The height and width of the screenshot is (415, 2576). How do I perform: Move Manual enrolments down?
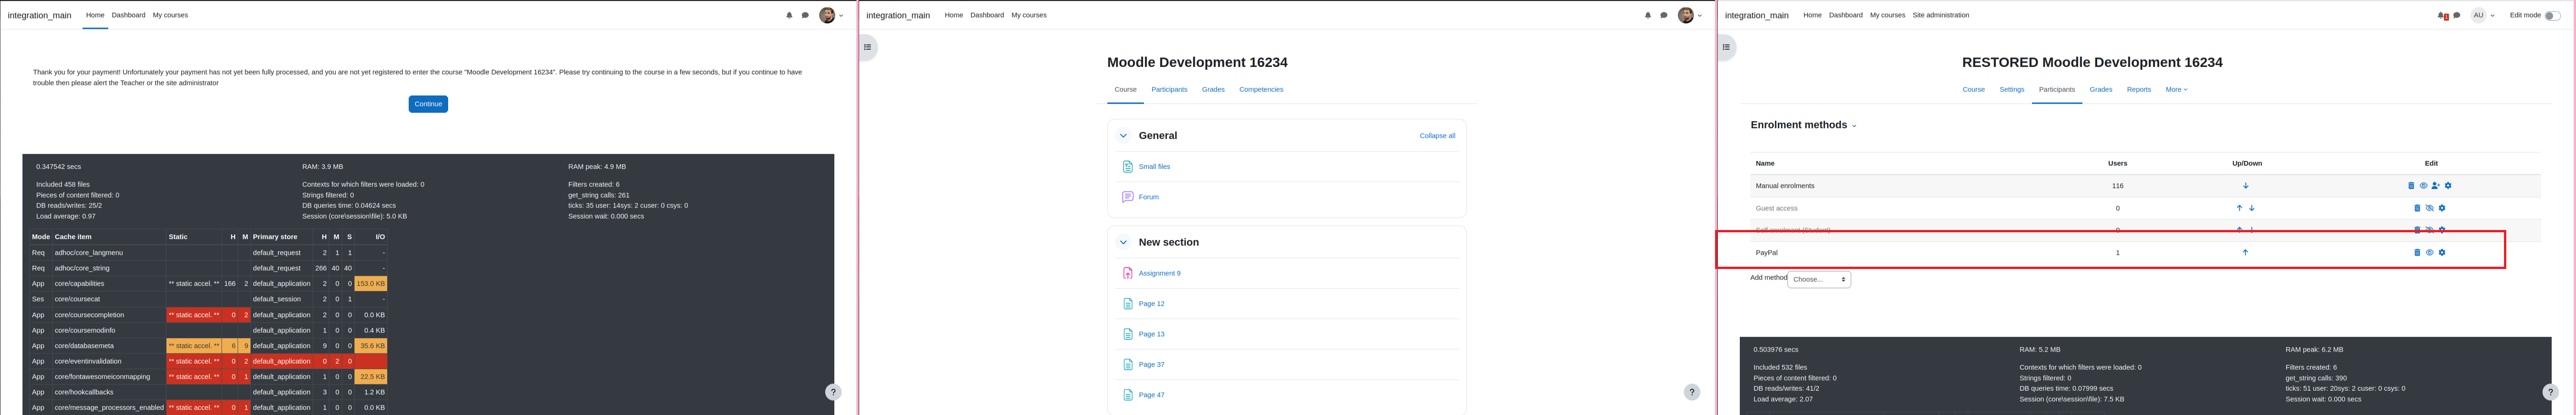pyautogui.click(x=2246, y=186)
